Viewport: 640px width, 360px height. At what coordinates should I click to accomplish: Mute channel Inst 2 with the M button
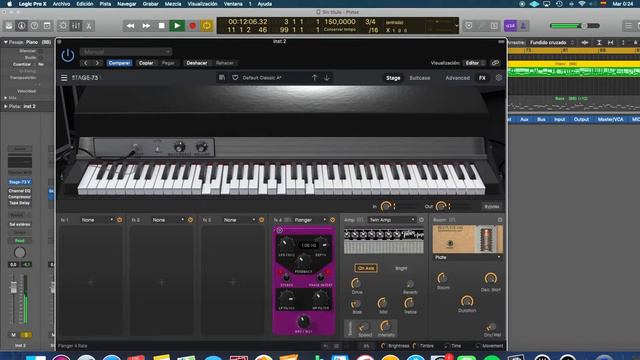13,335
